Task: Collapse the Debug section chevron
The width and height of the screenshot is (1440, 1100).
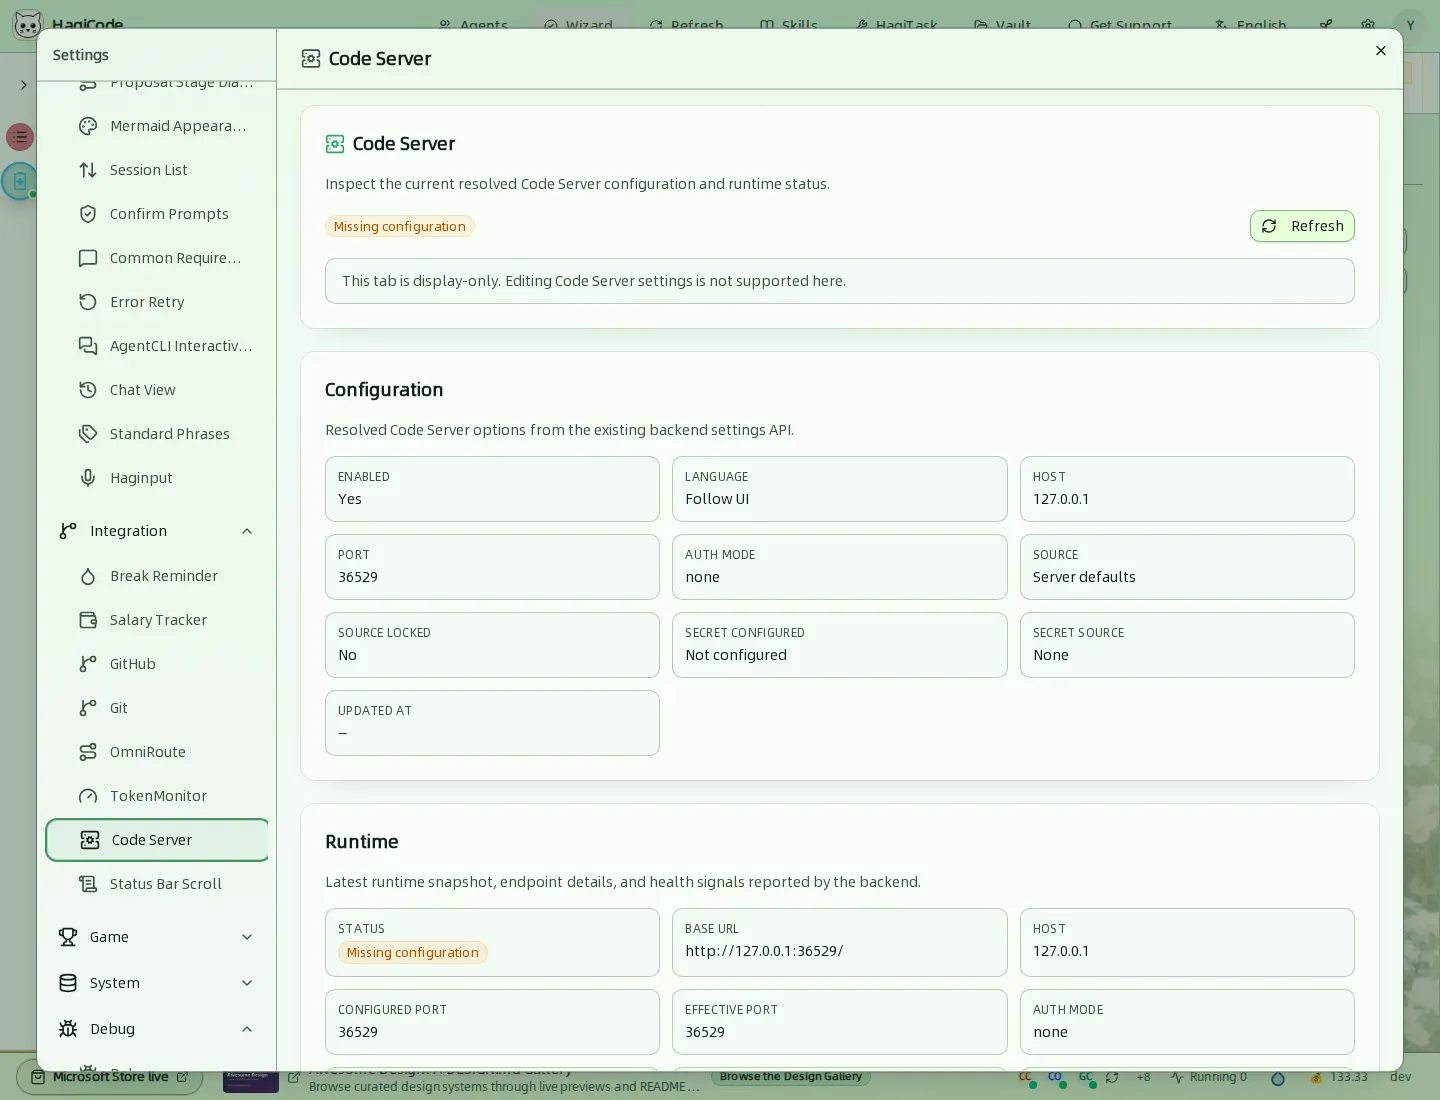Action: (247, 1029)
